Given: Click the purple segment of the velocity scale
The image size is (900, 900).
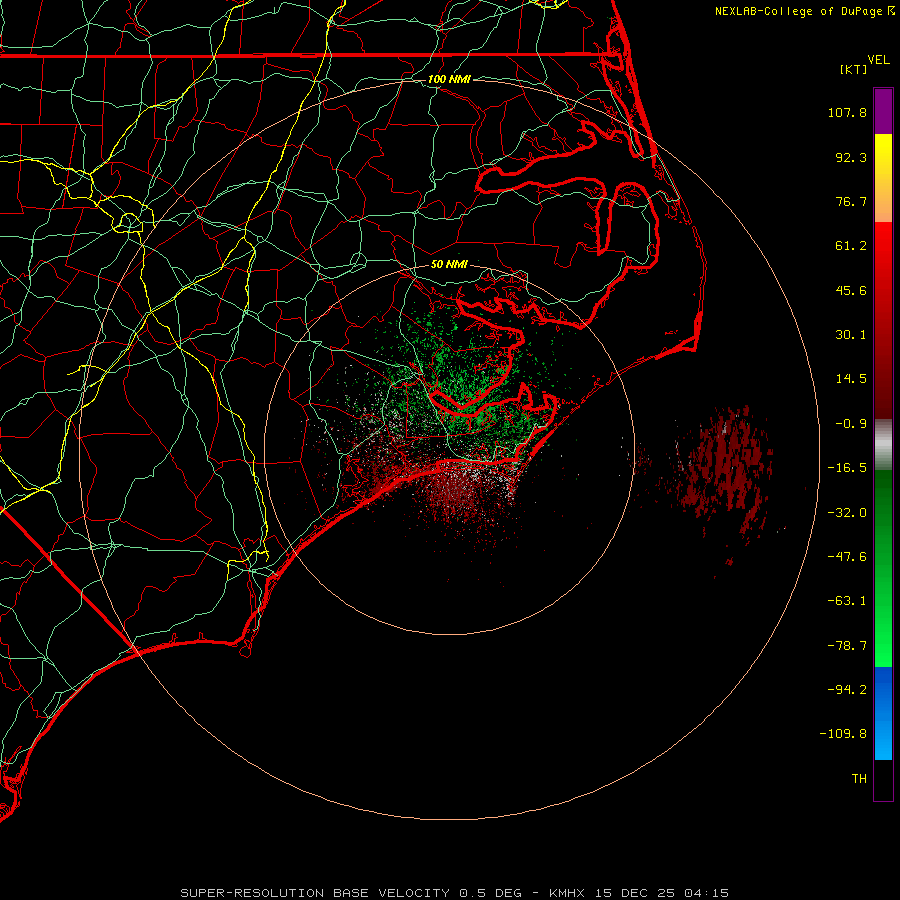Looking at the screenshot, I should point(883,111).
